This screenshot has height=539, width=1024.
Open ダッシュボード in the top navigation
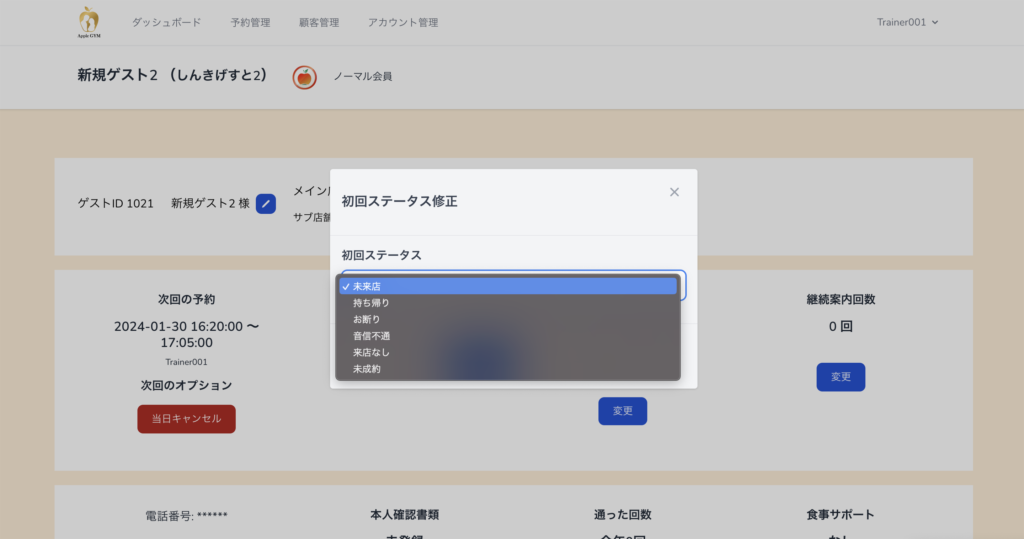pyautogui.click(x=166, y=22)
